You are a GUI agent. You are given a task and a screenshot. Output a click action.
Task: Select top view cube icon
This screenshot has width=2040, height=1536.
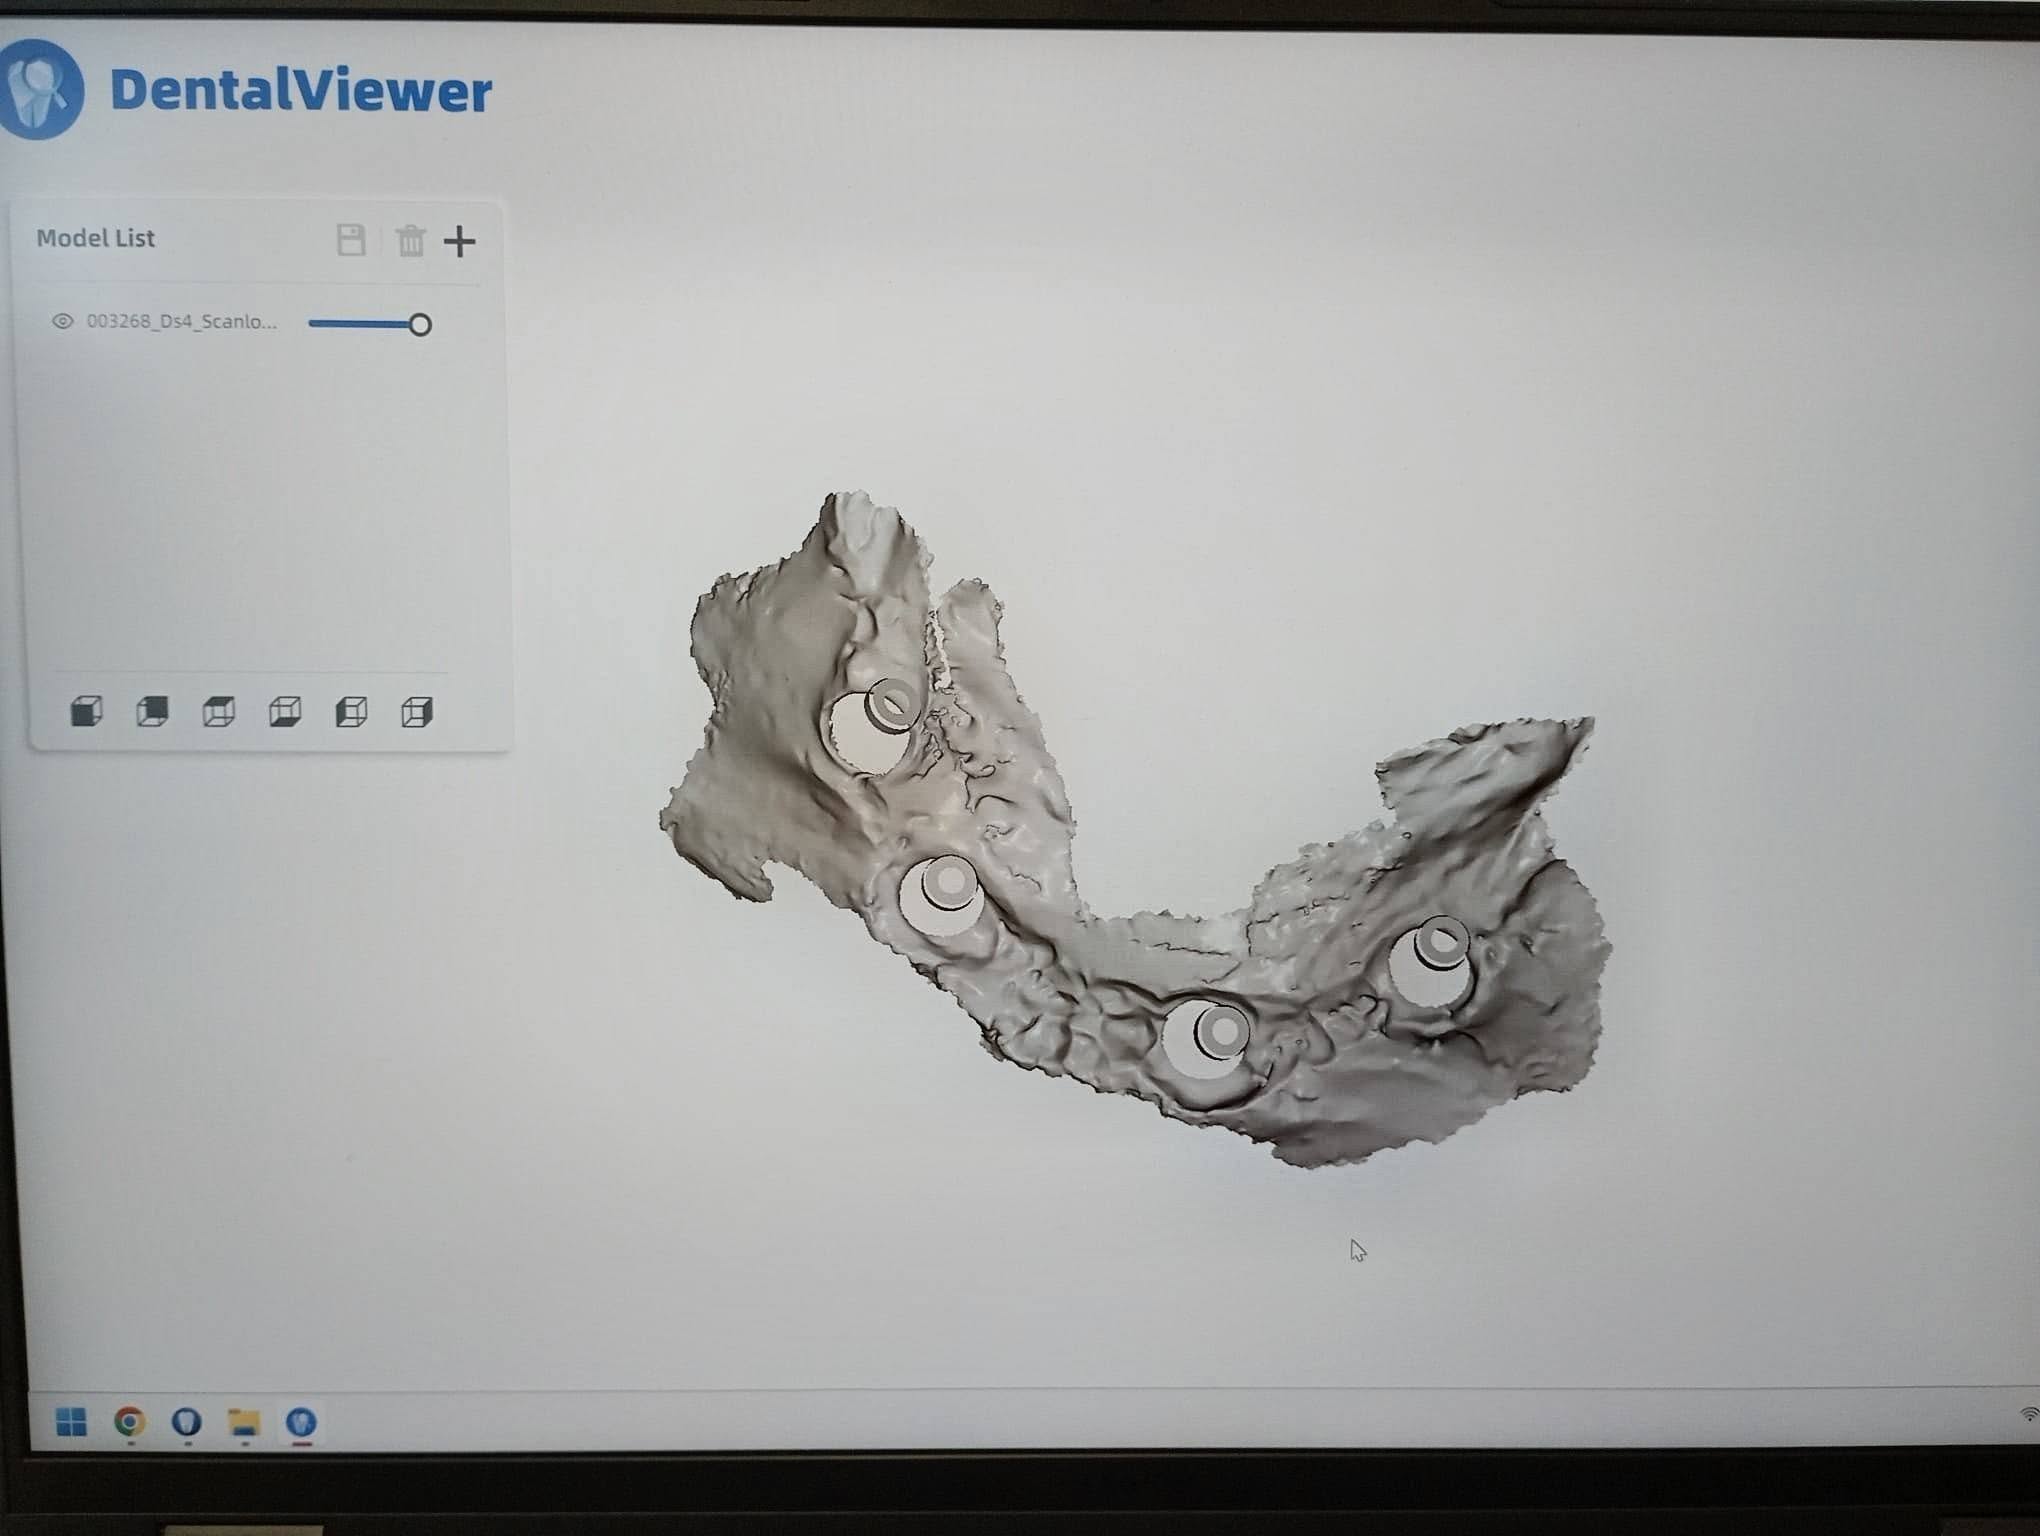(x=218, y=712)
